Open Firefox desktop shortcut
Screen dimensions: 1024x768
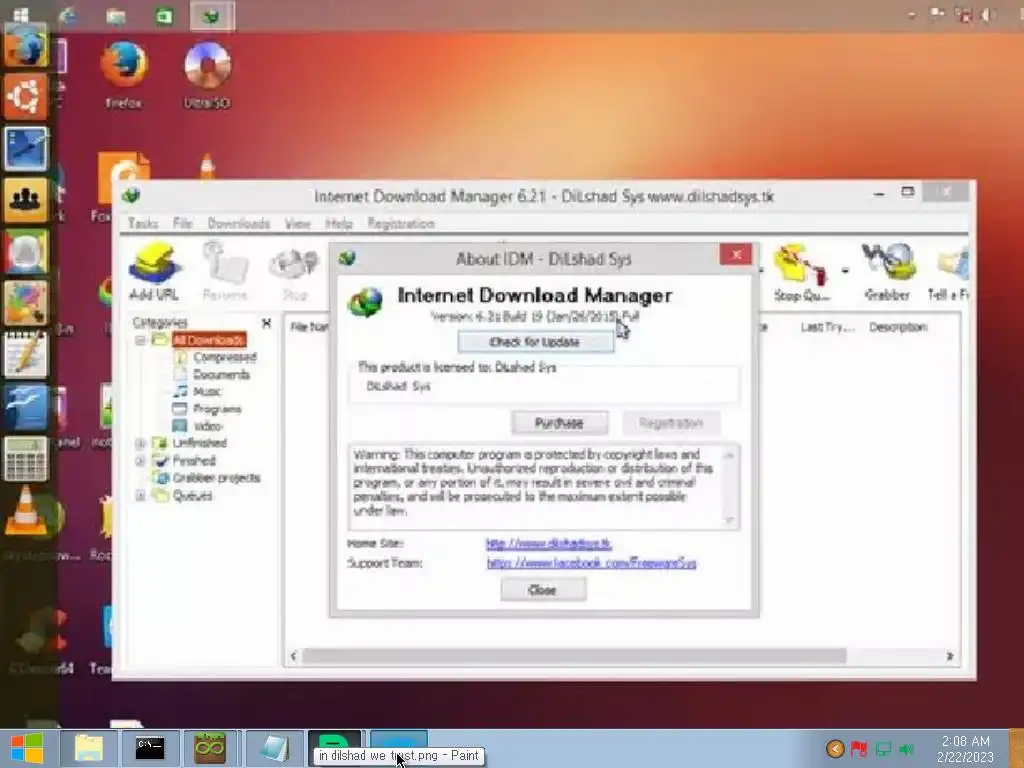click(x=123, y=74)
